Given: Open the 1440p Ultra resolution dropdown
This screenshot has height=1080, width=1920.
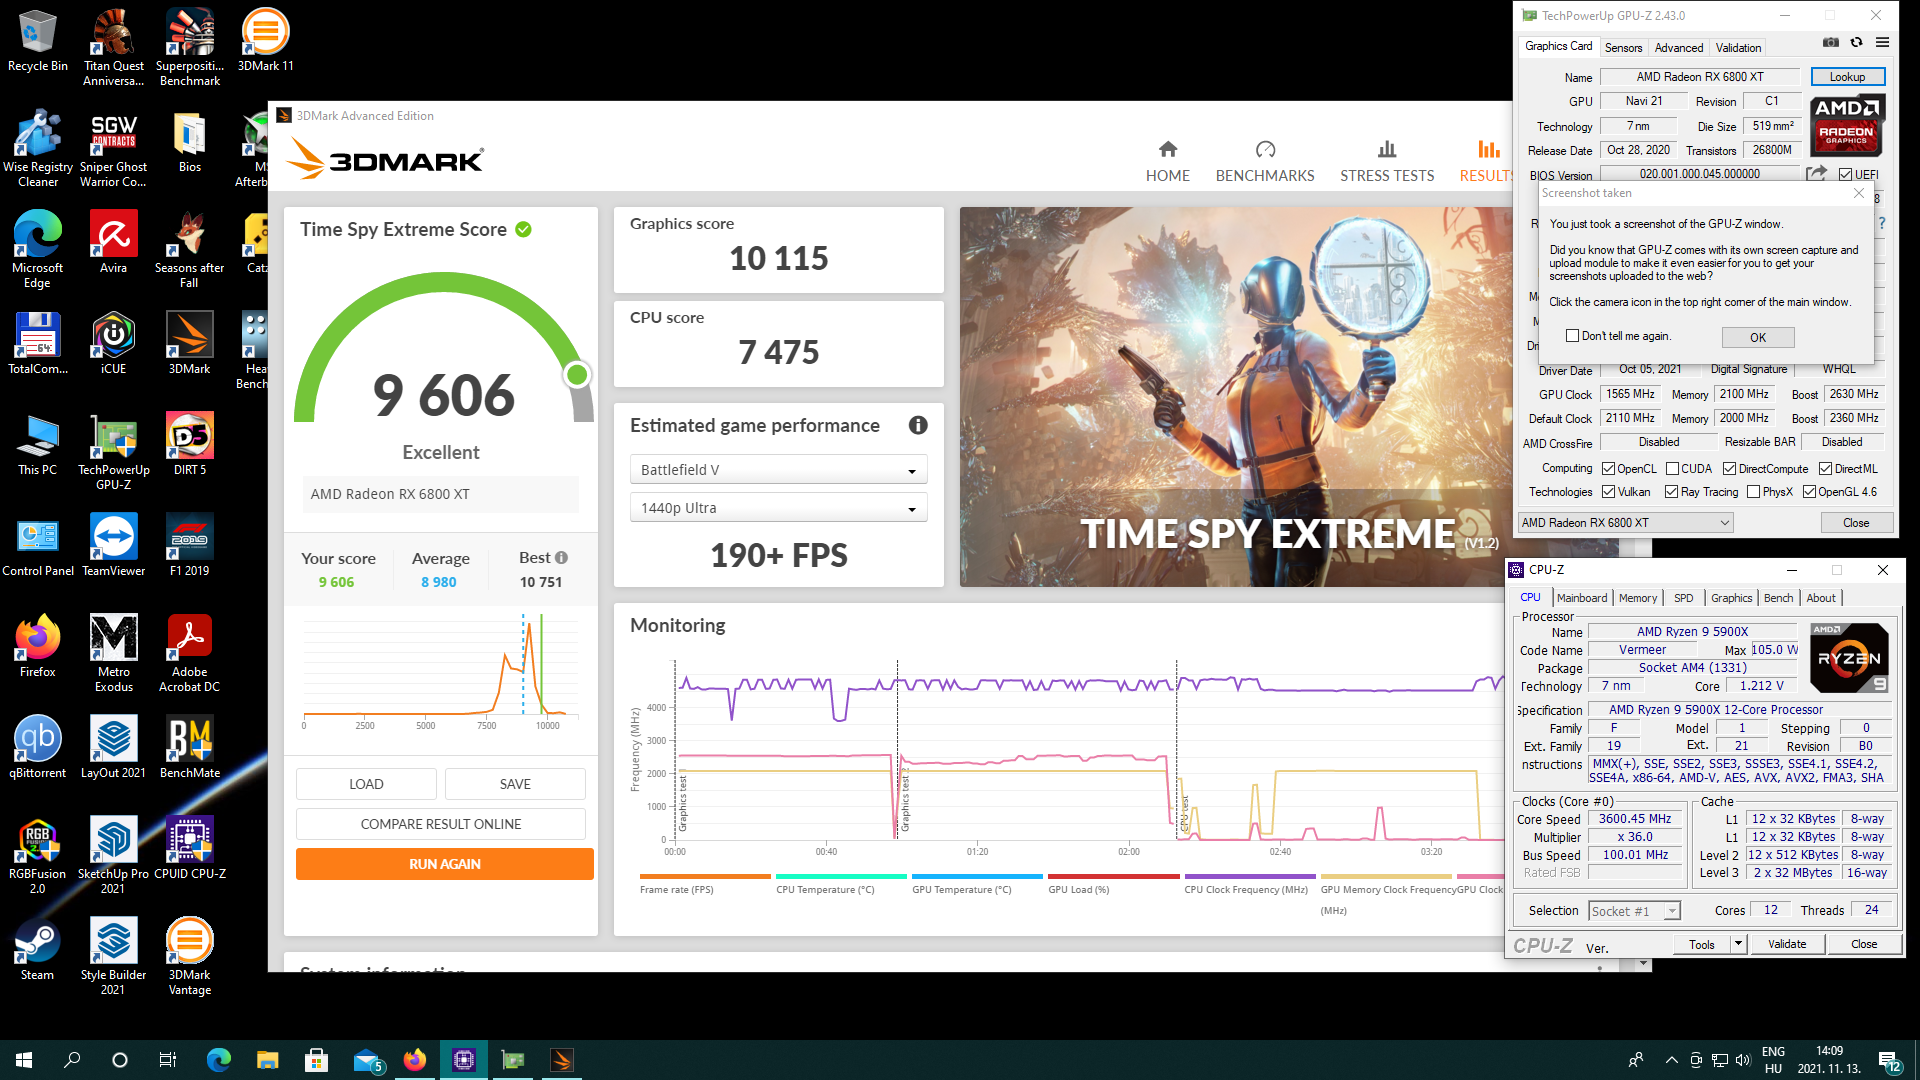Looking at the screenshot, I should [x=778, y=508].
